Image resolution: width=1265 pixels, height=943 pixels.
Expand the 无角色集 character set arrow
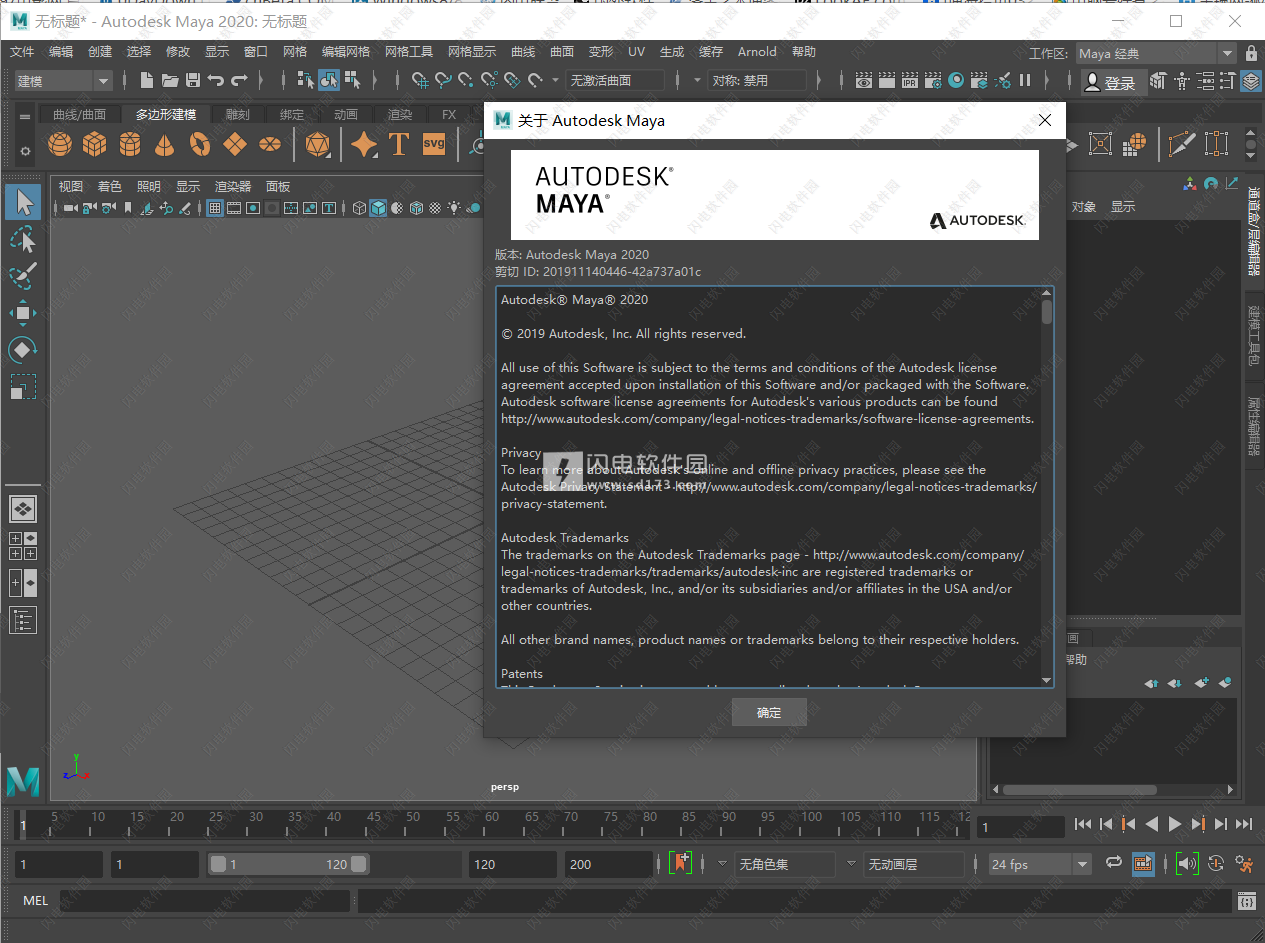point(723,863)
